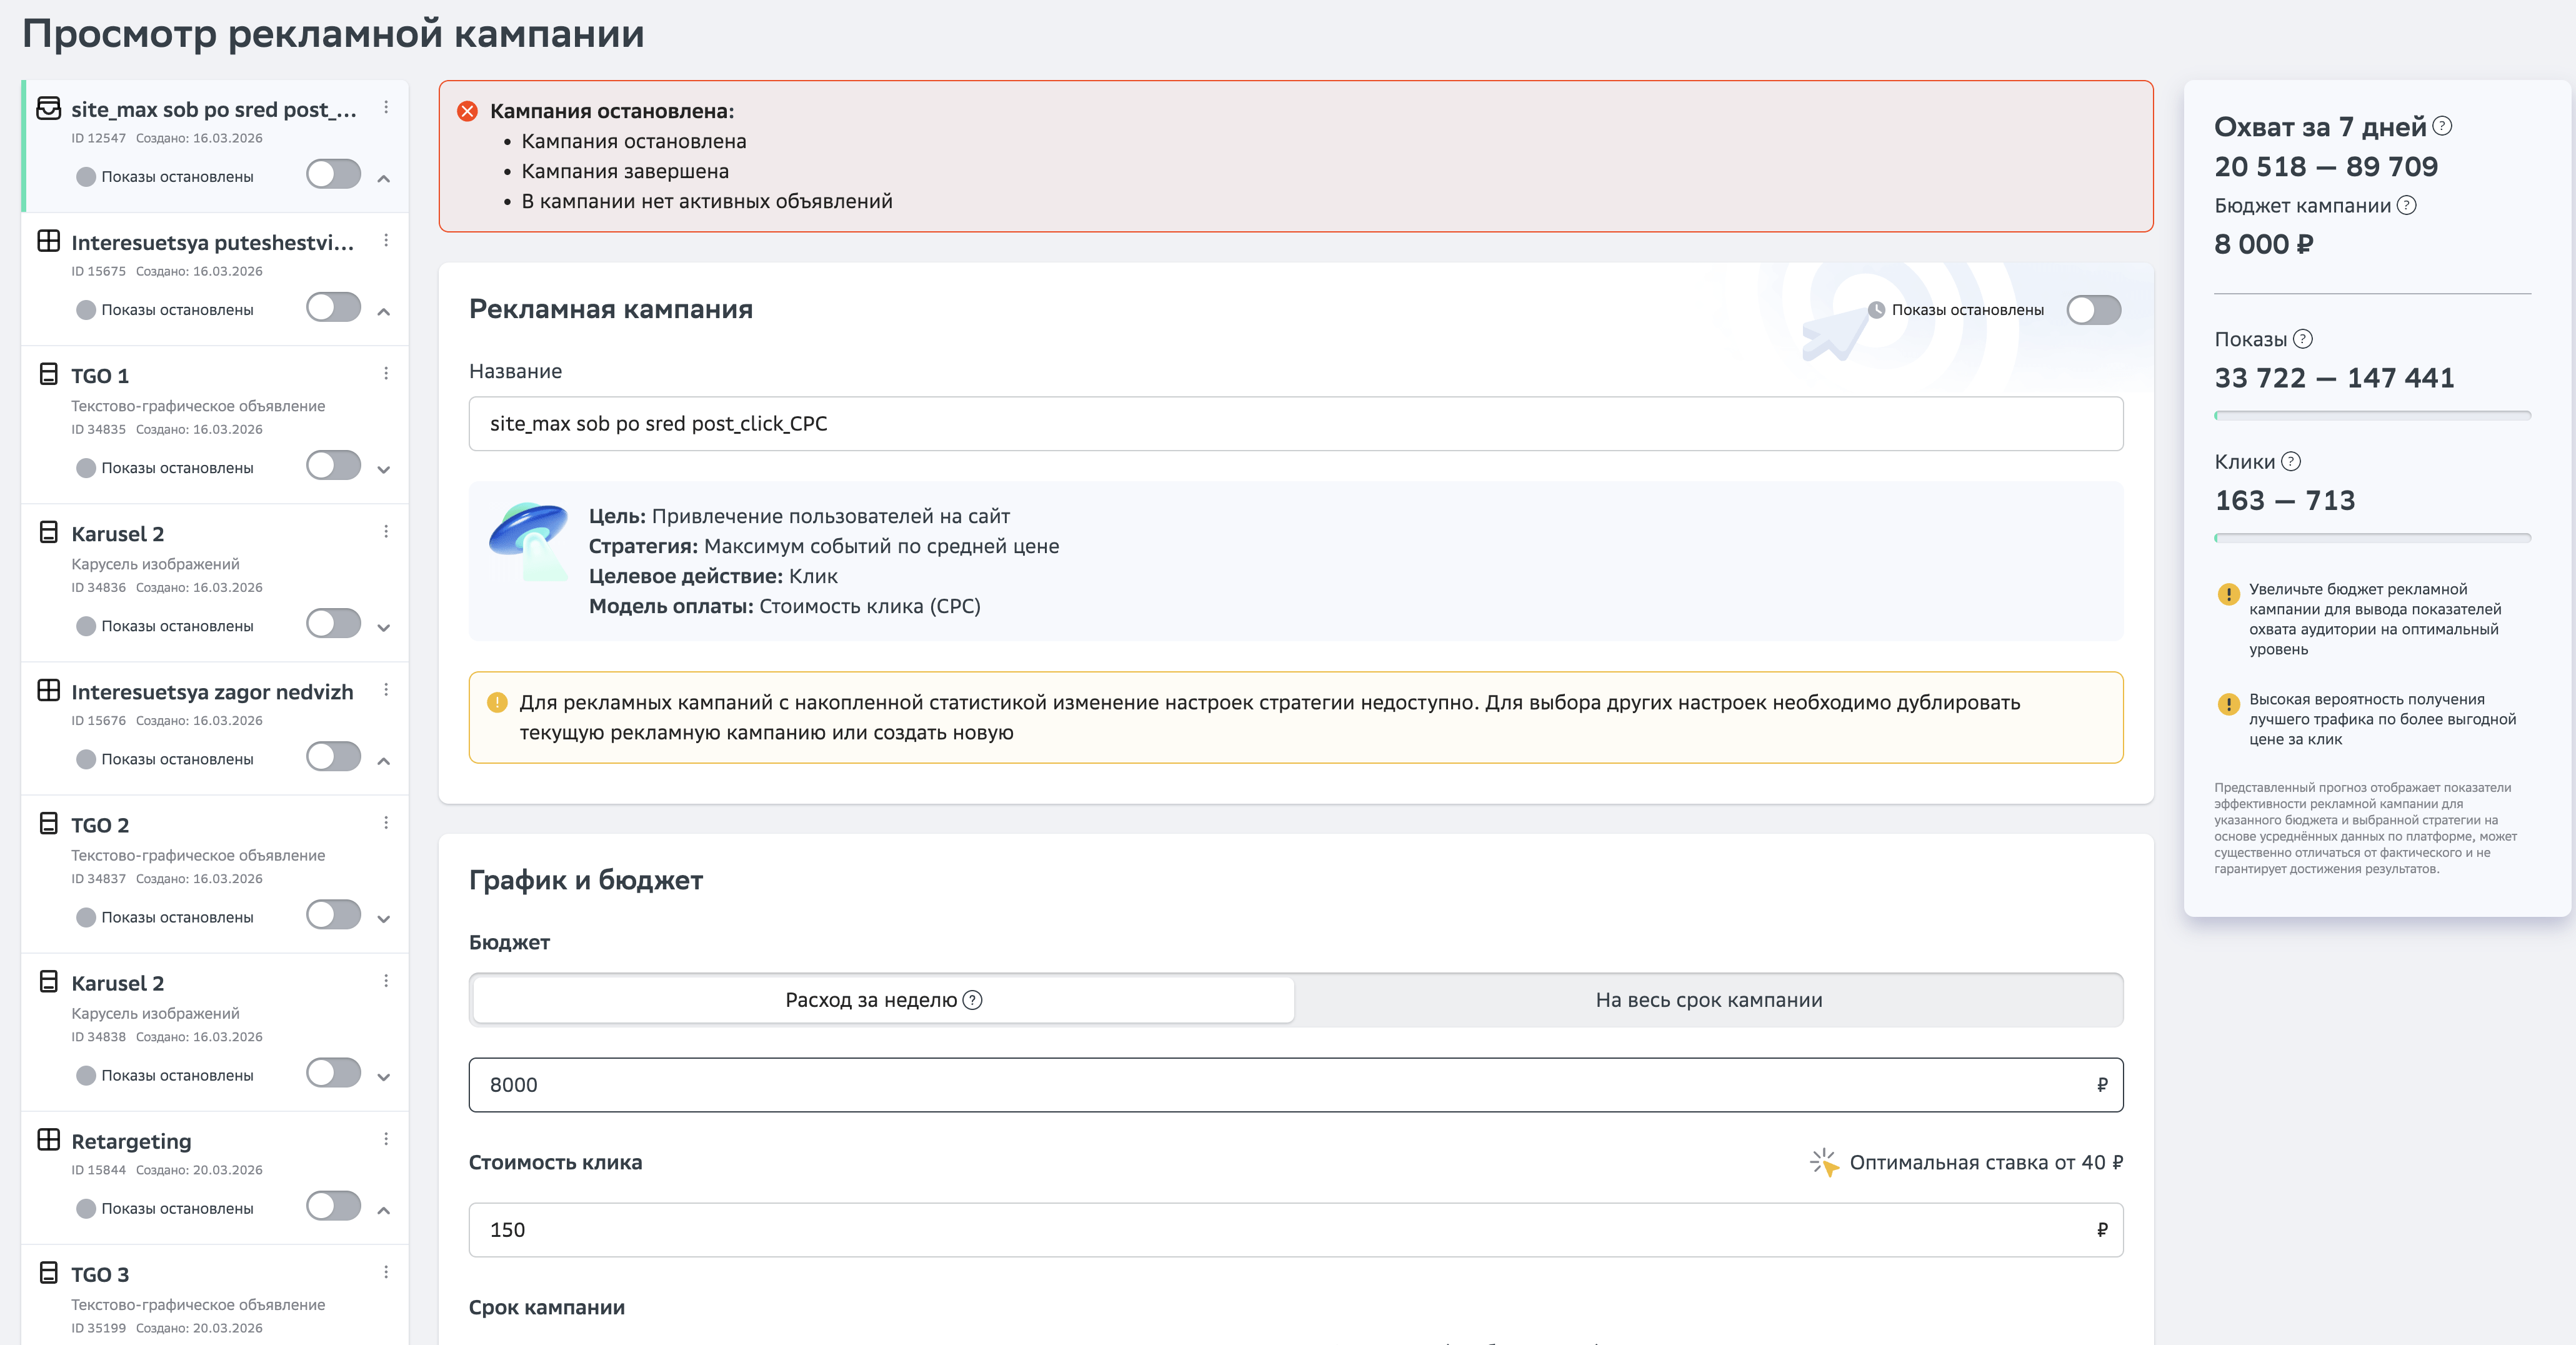Image resolution: width=2576 pixels, height=1345 pixels.
Task: Switch on Retargeting group toggle
Action: [x=333, y=1206]
